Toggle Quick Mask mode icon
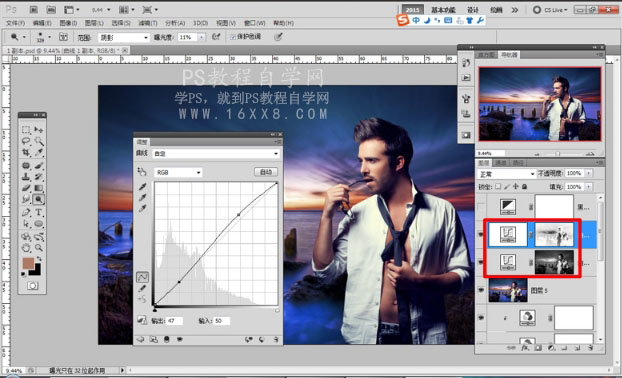This screenshot has height=378, width=622. click(33, 286)
